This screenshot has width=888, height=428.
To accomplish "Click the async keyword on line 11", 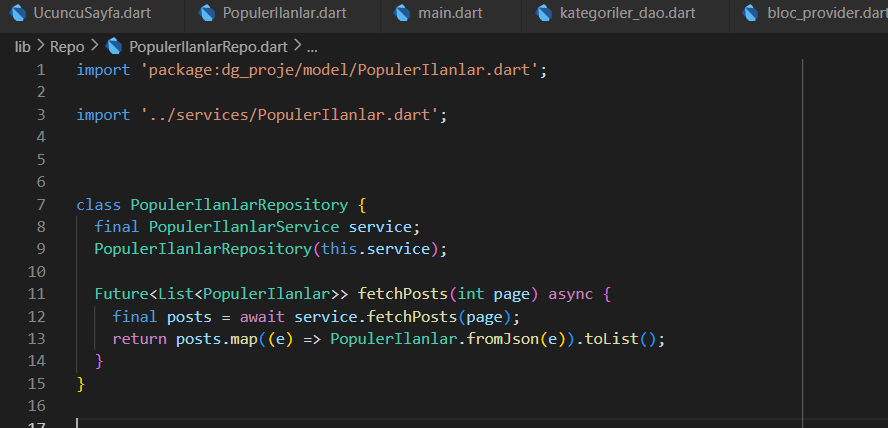I will pos(570,294).
